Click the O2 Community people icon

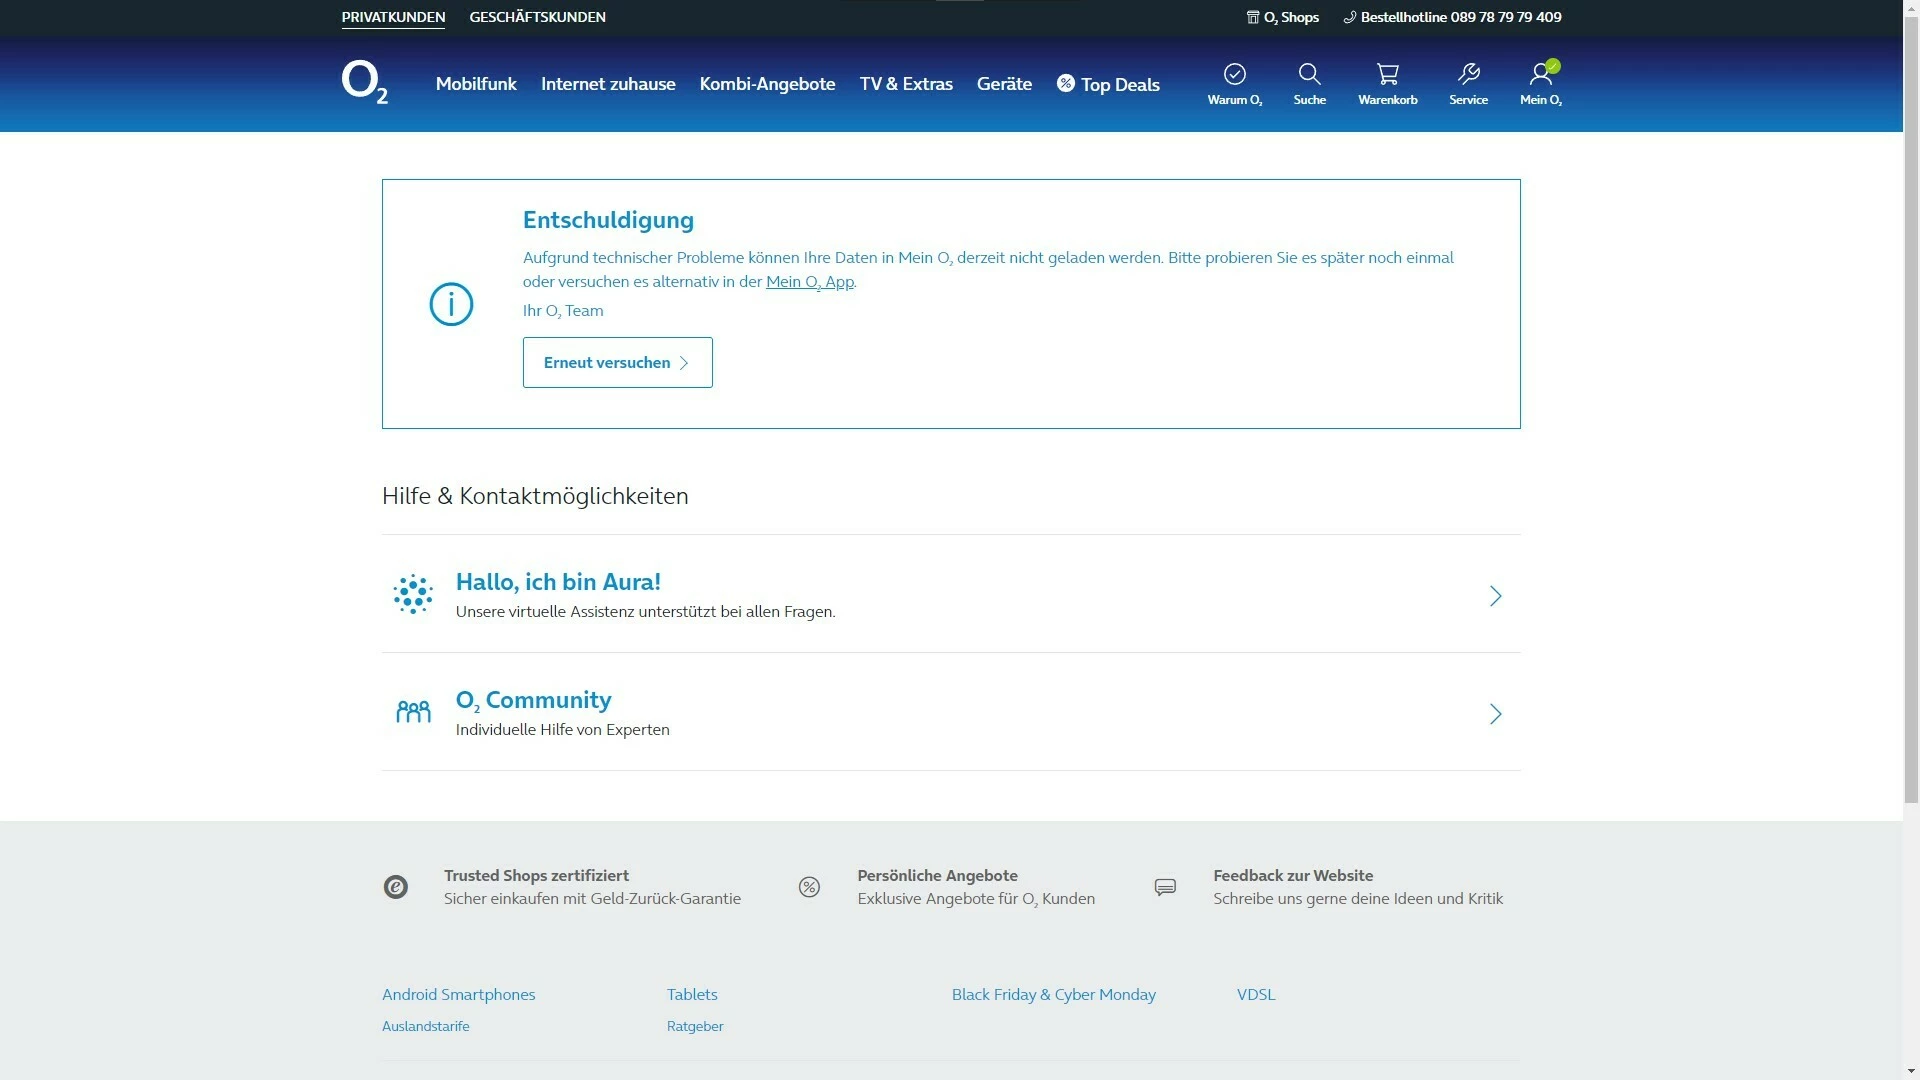(x=413, y=712)
